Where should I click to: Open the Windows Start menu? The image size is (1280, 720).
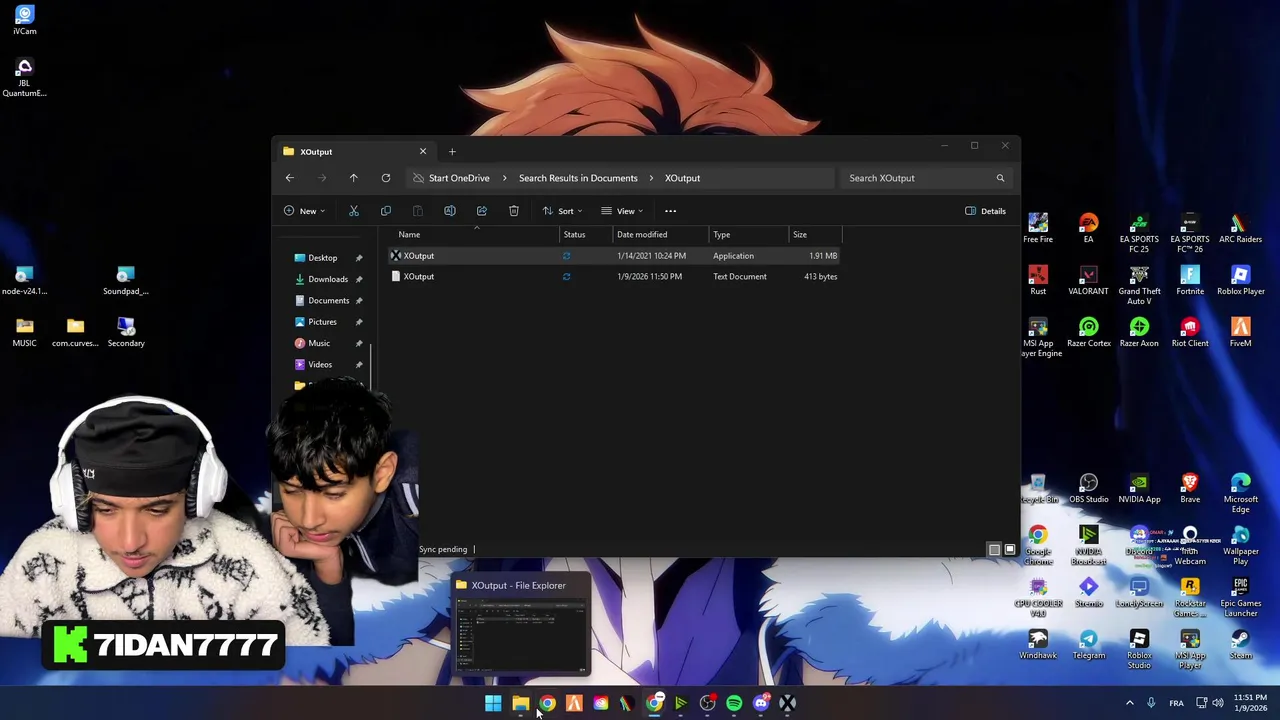[493, 703]
